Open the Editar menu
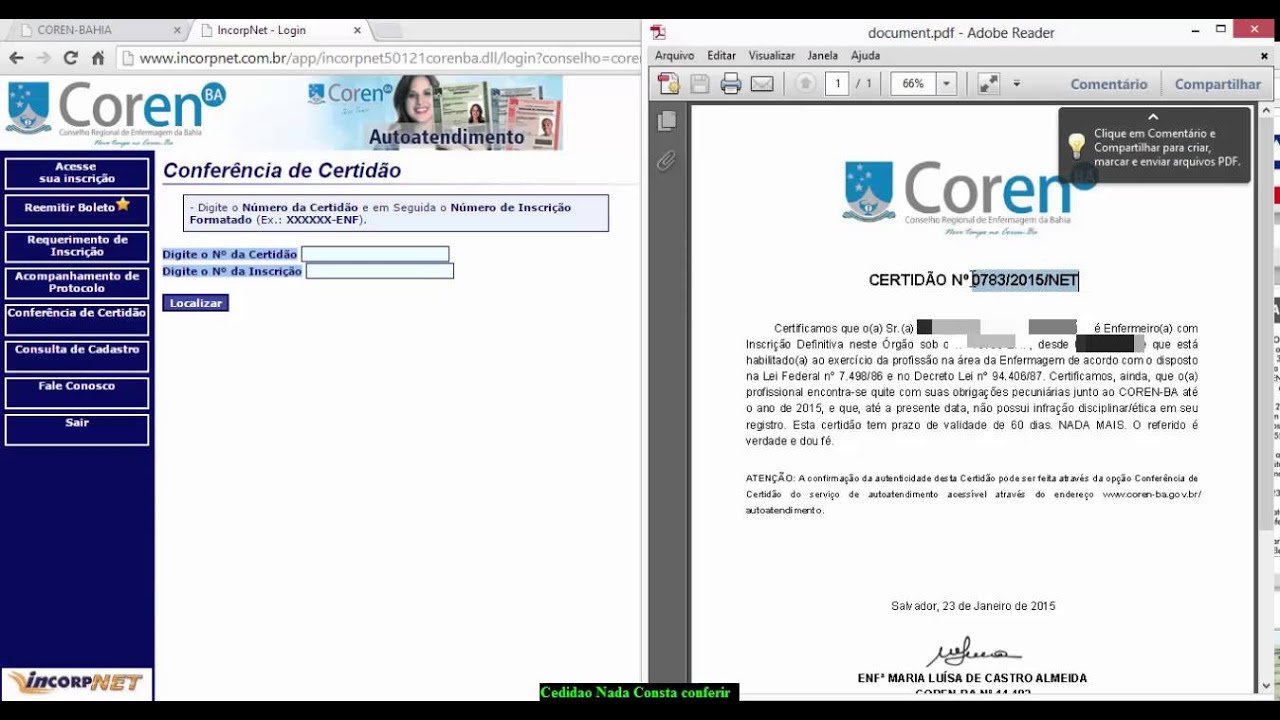This screenshot has height=720, width=1280. 721,56
